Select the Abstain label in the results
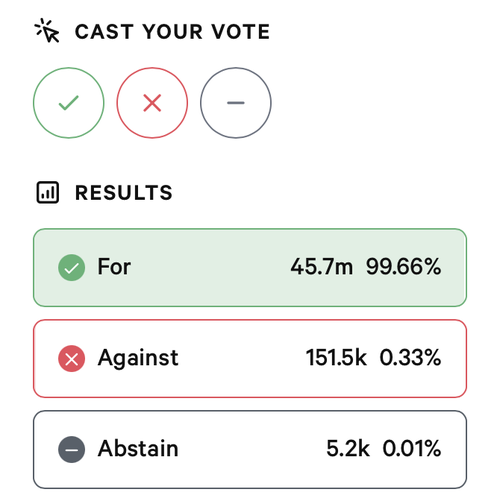500x501 pixels. [138, 448]
